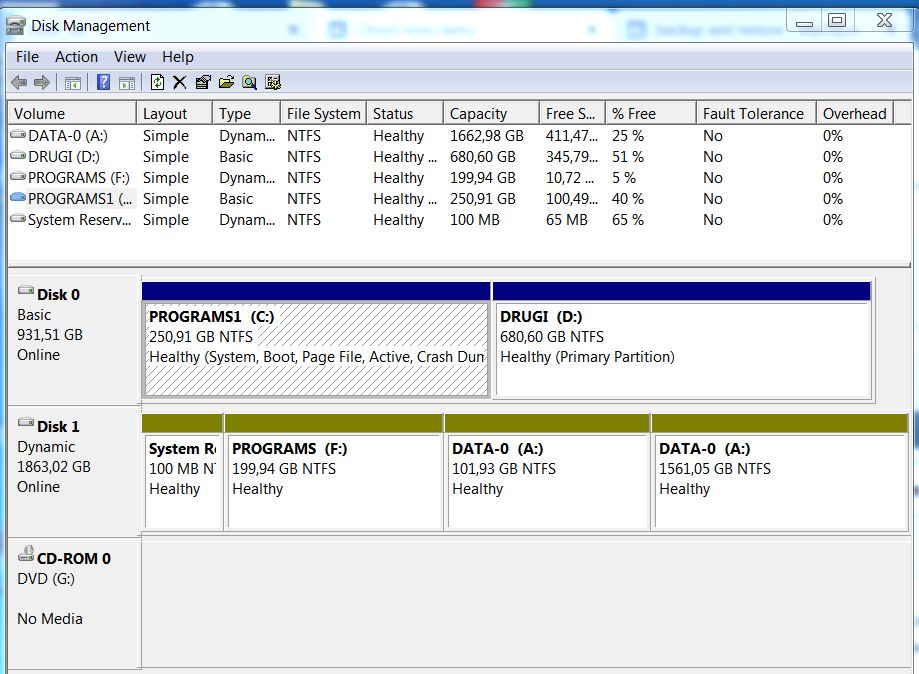The height and width of the screenshot is (674, 919).
Task: Open Properties using the toolbar icon
Action: coord(203,83)
